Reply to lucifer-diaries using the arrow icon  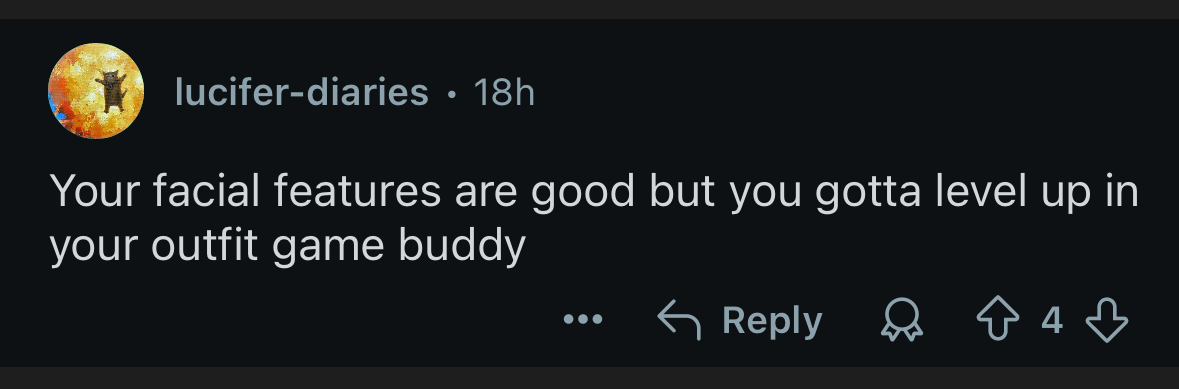679,320
